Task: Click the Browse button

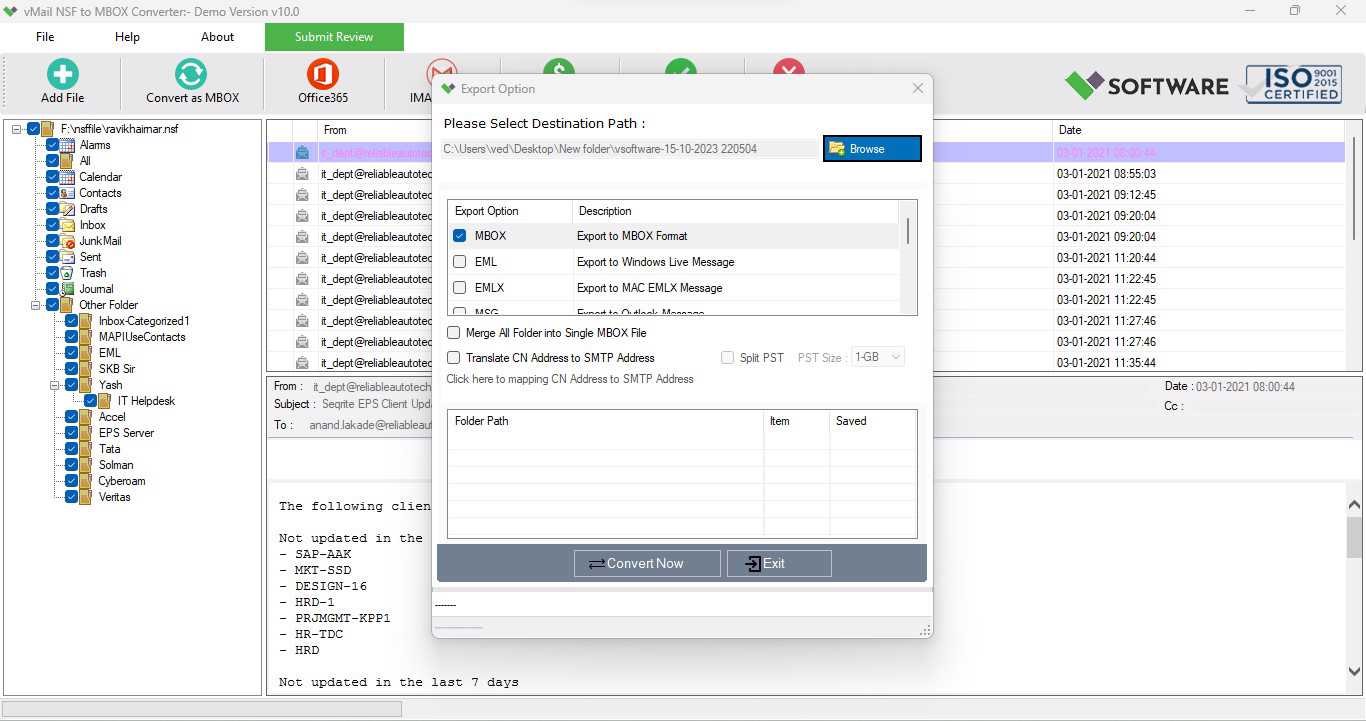Action: pyautogui.click(x=872, y=149)
